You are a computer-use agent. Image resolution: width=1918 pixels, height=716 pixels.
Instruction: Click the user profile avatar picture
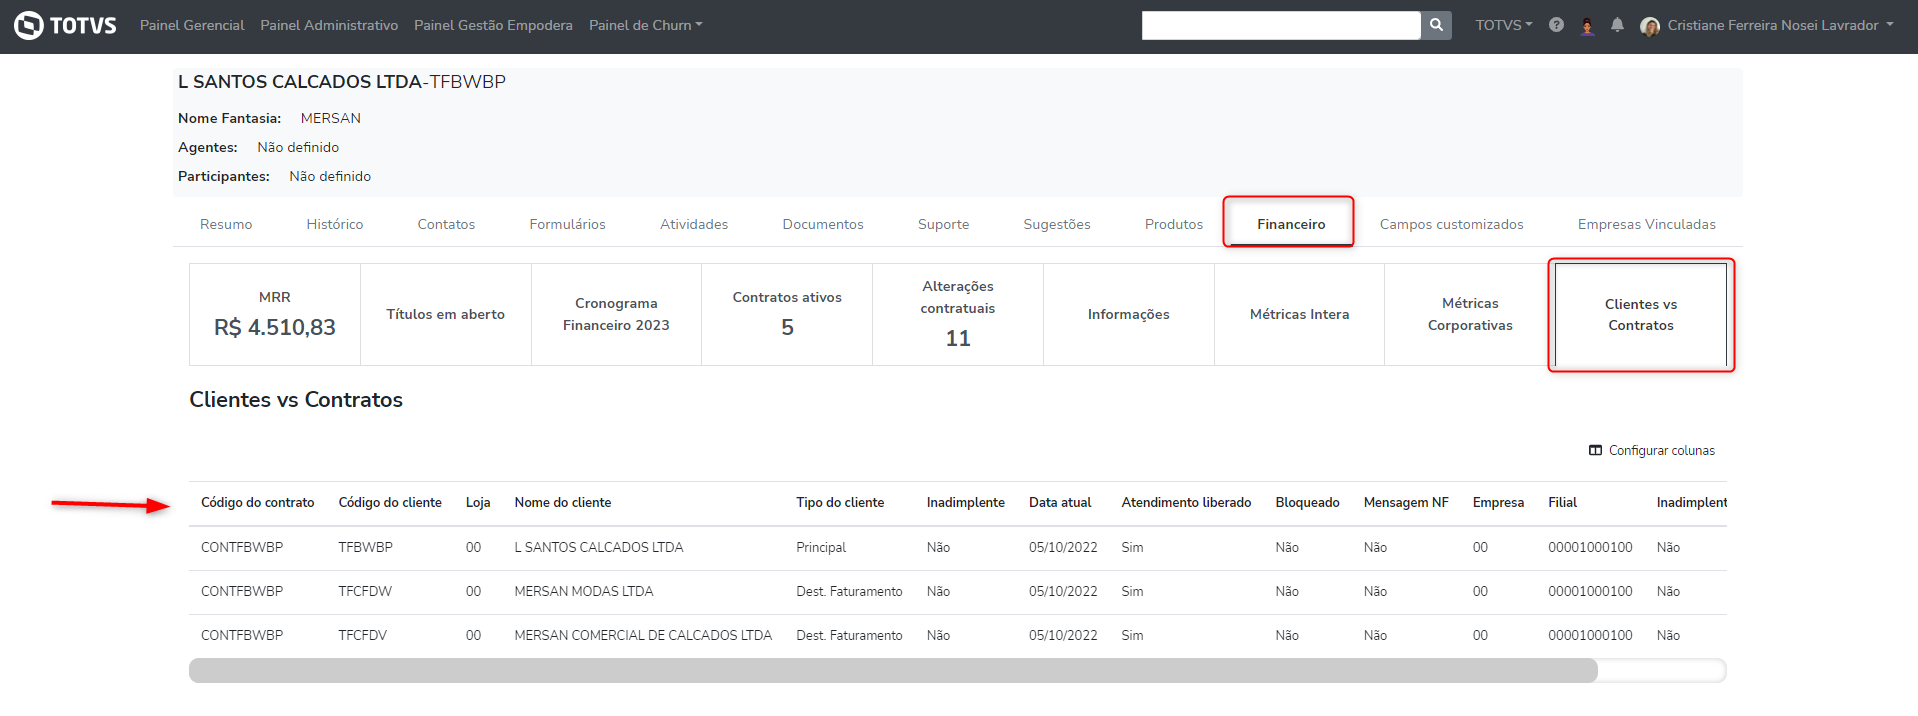pos(1650,26)
